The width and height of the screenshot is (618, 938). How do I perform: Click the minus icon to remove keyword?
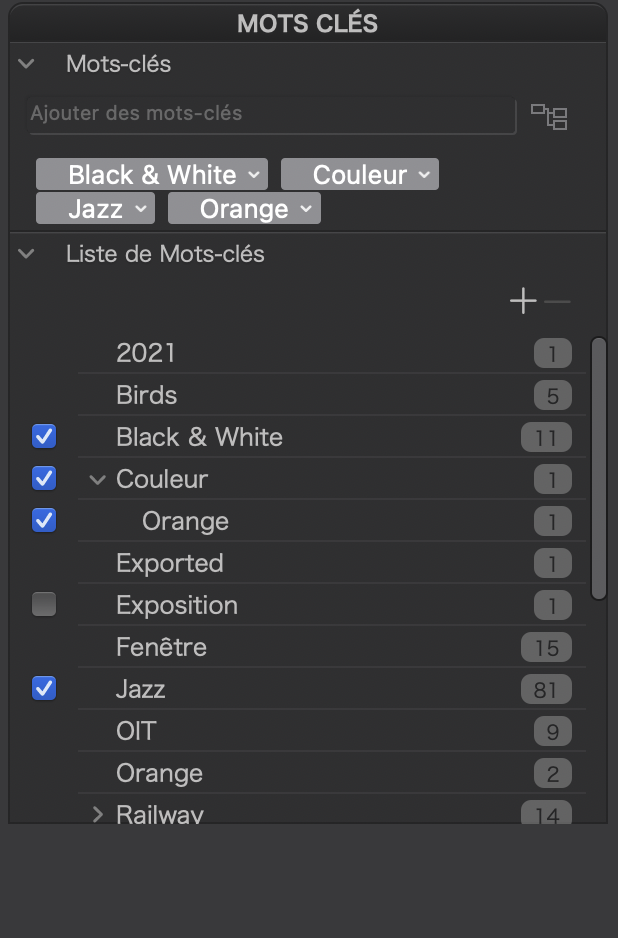[x=558, y=301]
